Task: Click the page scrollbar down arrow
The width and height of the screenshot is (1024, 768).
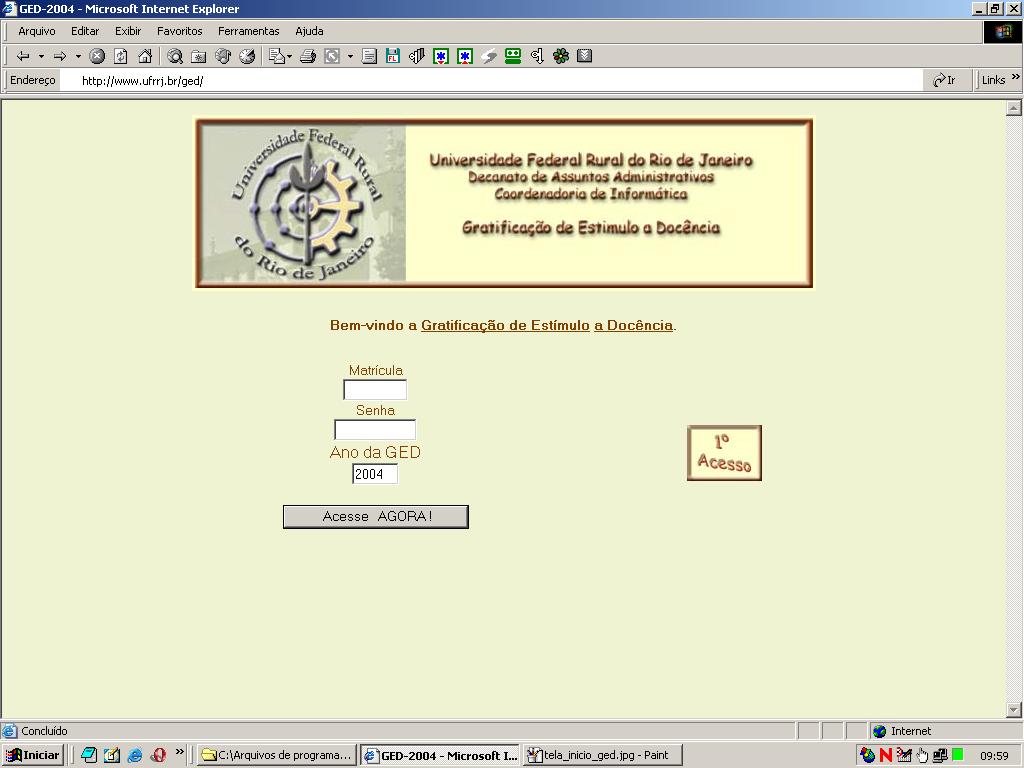Action: pos(1014,709)
